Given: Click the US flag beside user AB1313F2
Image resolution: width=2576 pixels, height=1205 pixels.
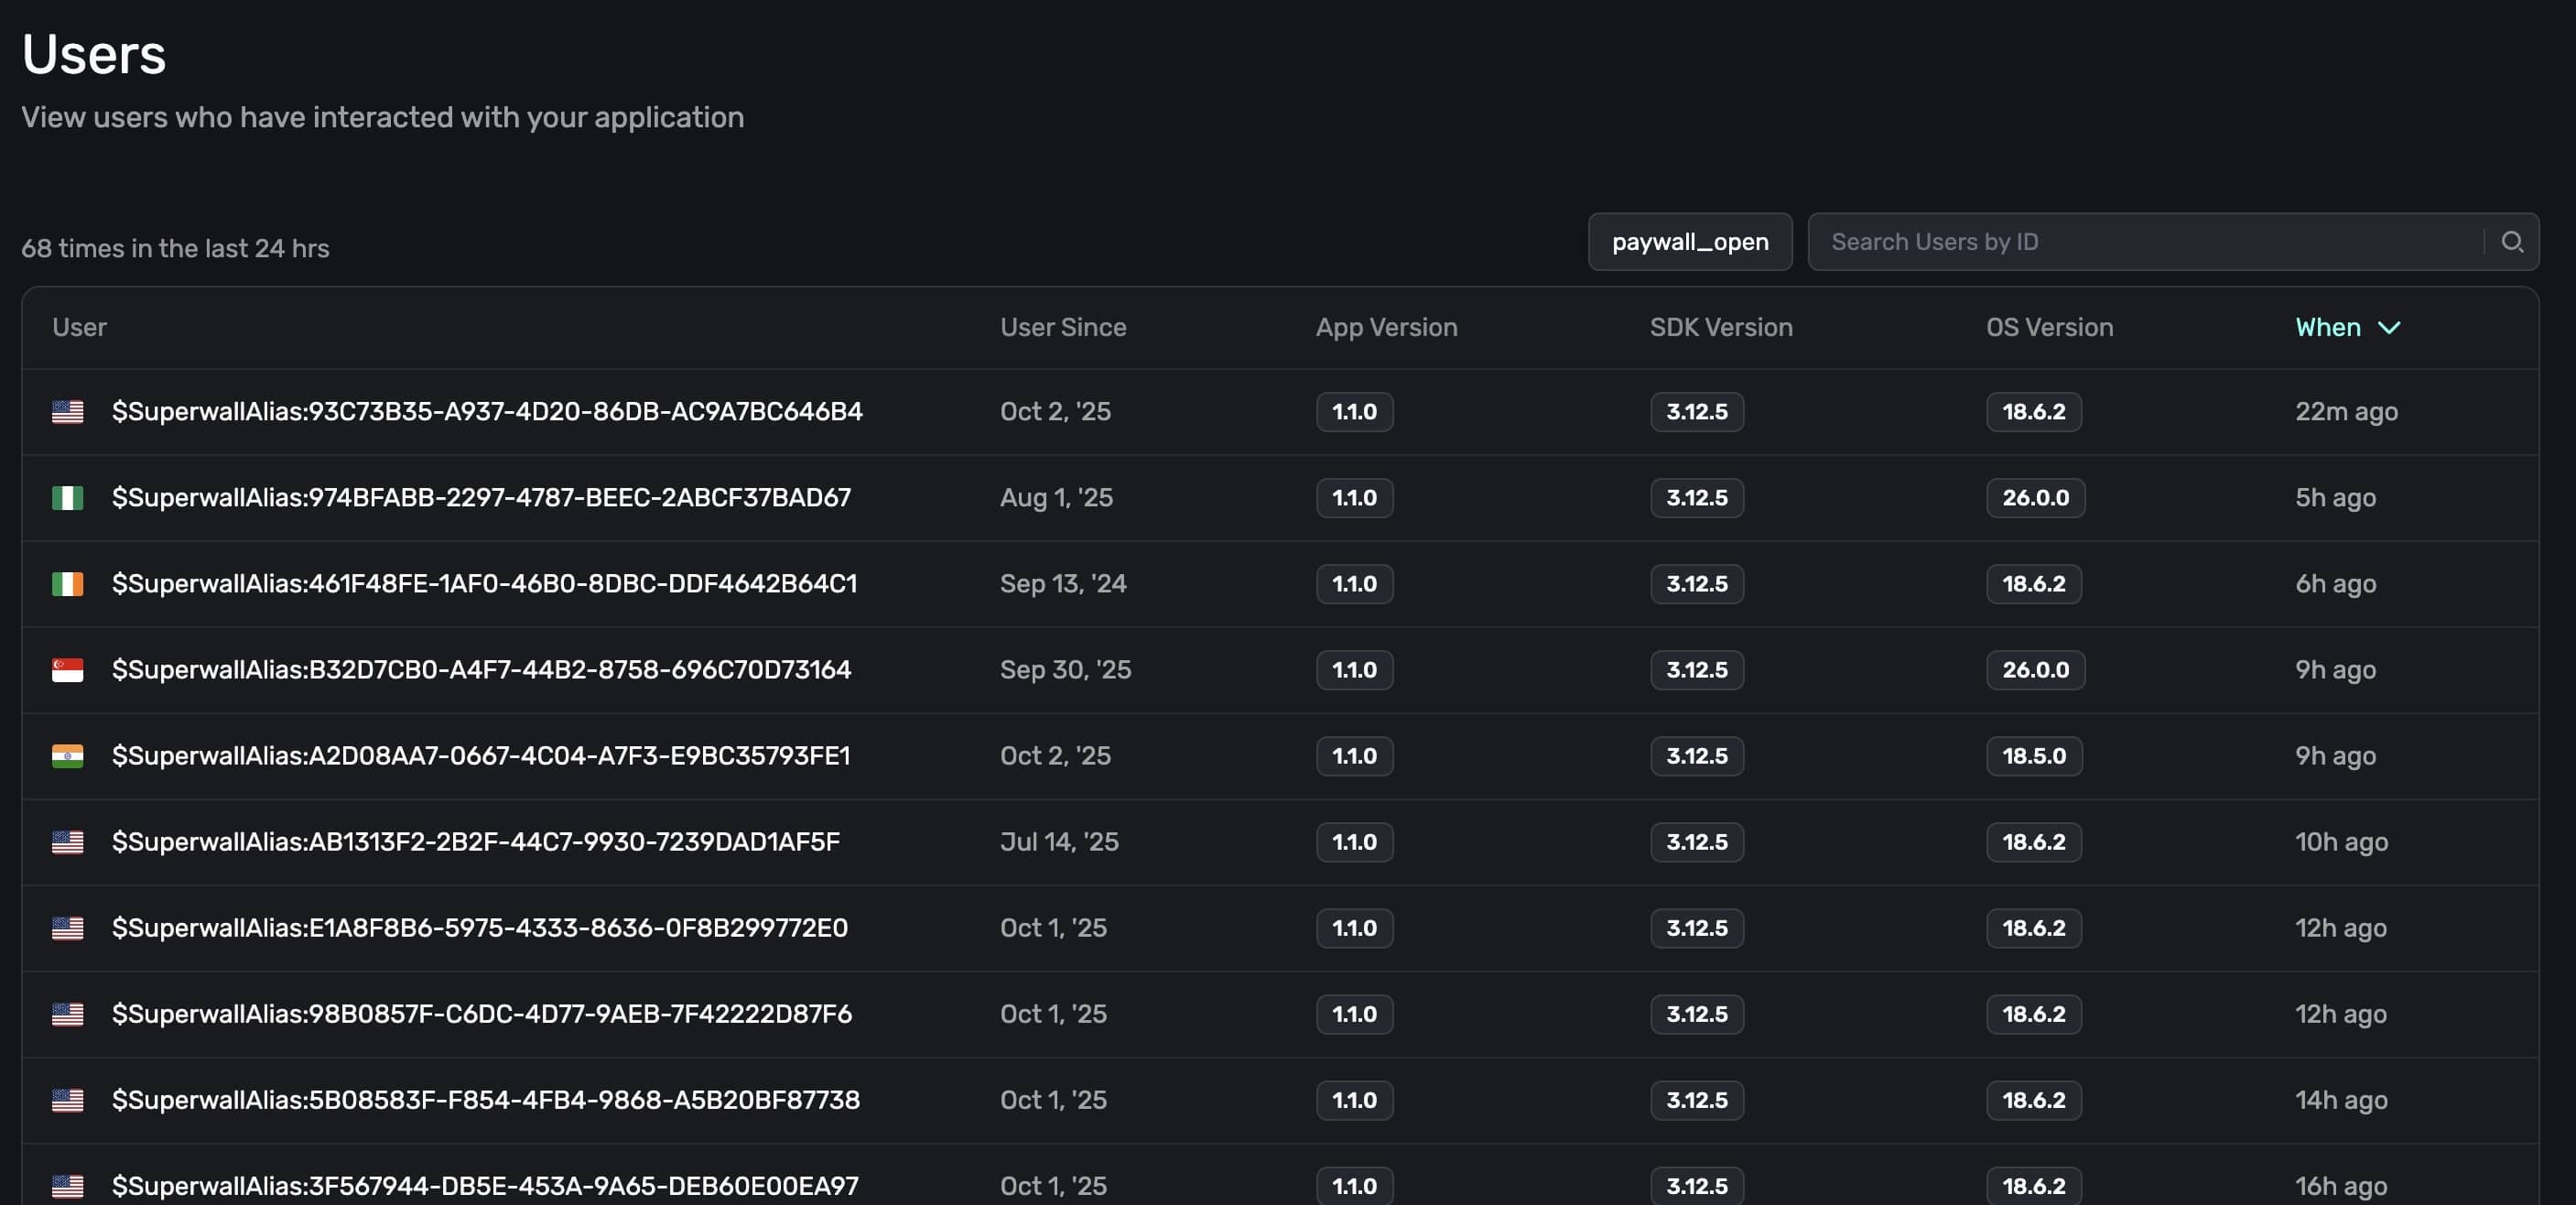Looking at the screenshot, I should click(67, 842).
